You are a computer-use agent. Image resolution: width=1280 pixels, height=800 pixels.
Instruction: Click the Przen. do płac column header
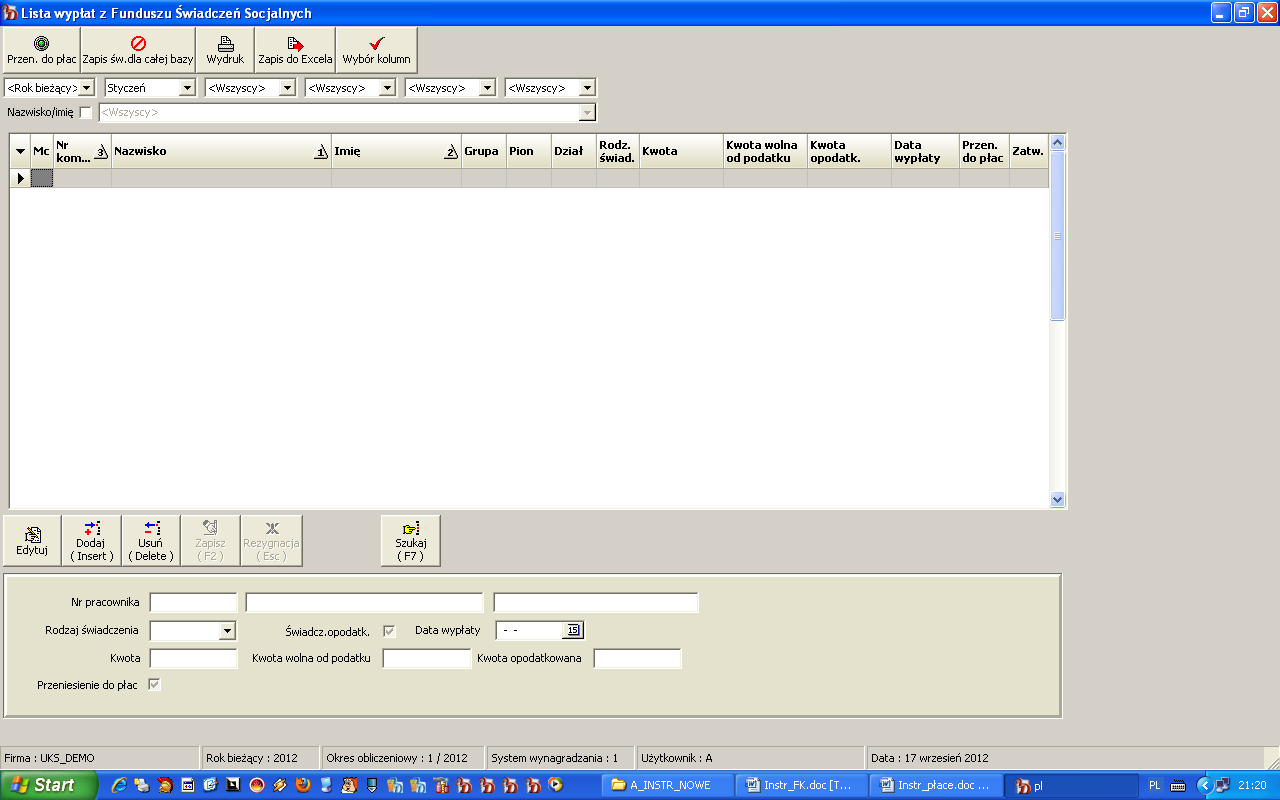coord(984,151)
